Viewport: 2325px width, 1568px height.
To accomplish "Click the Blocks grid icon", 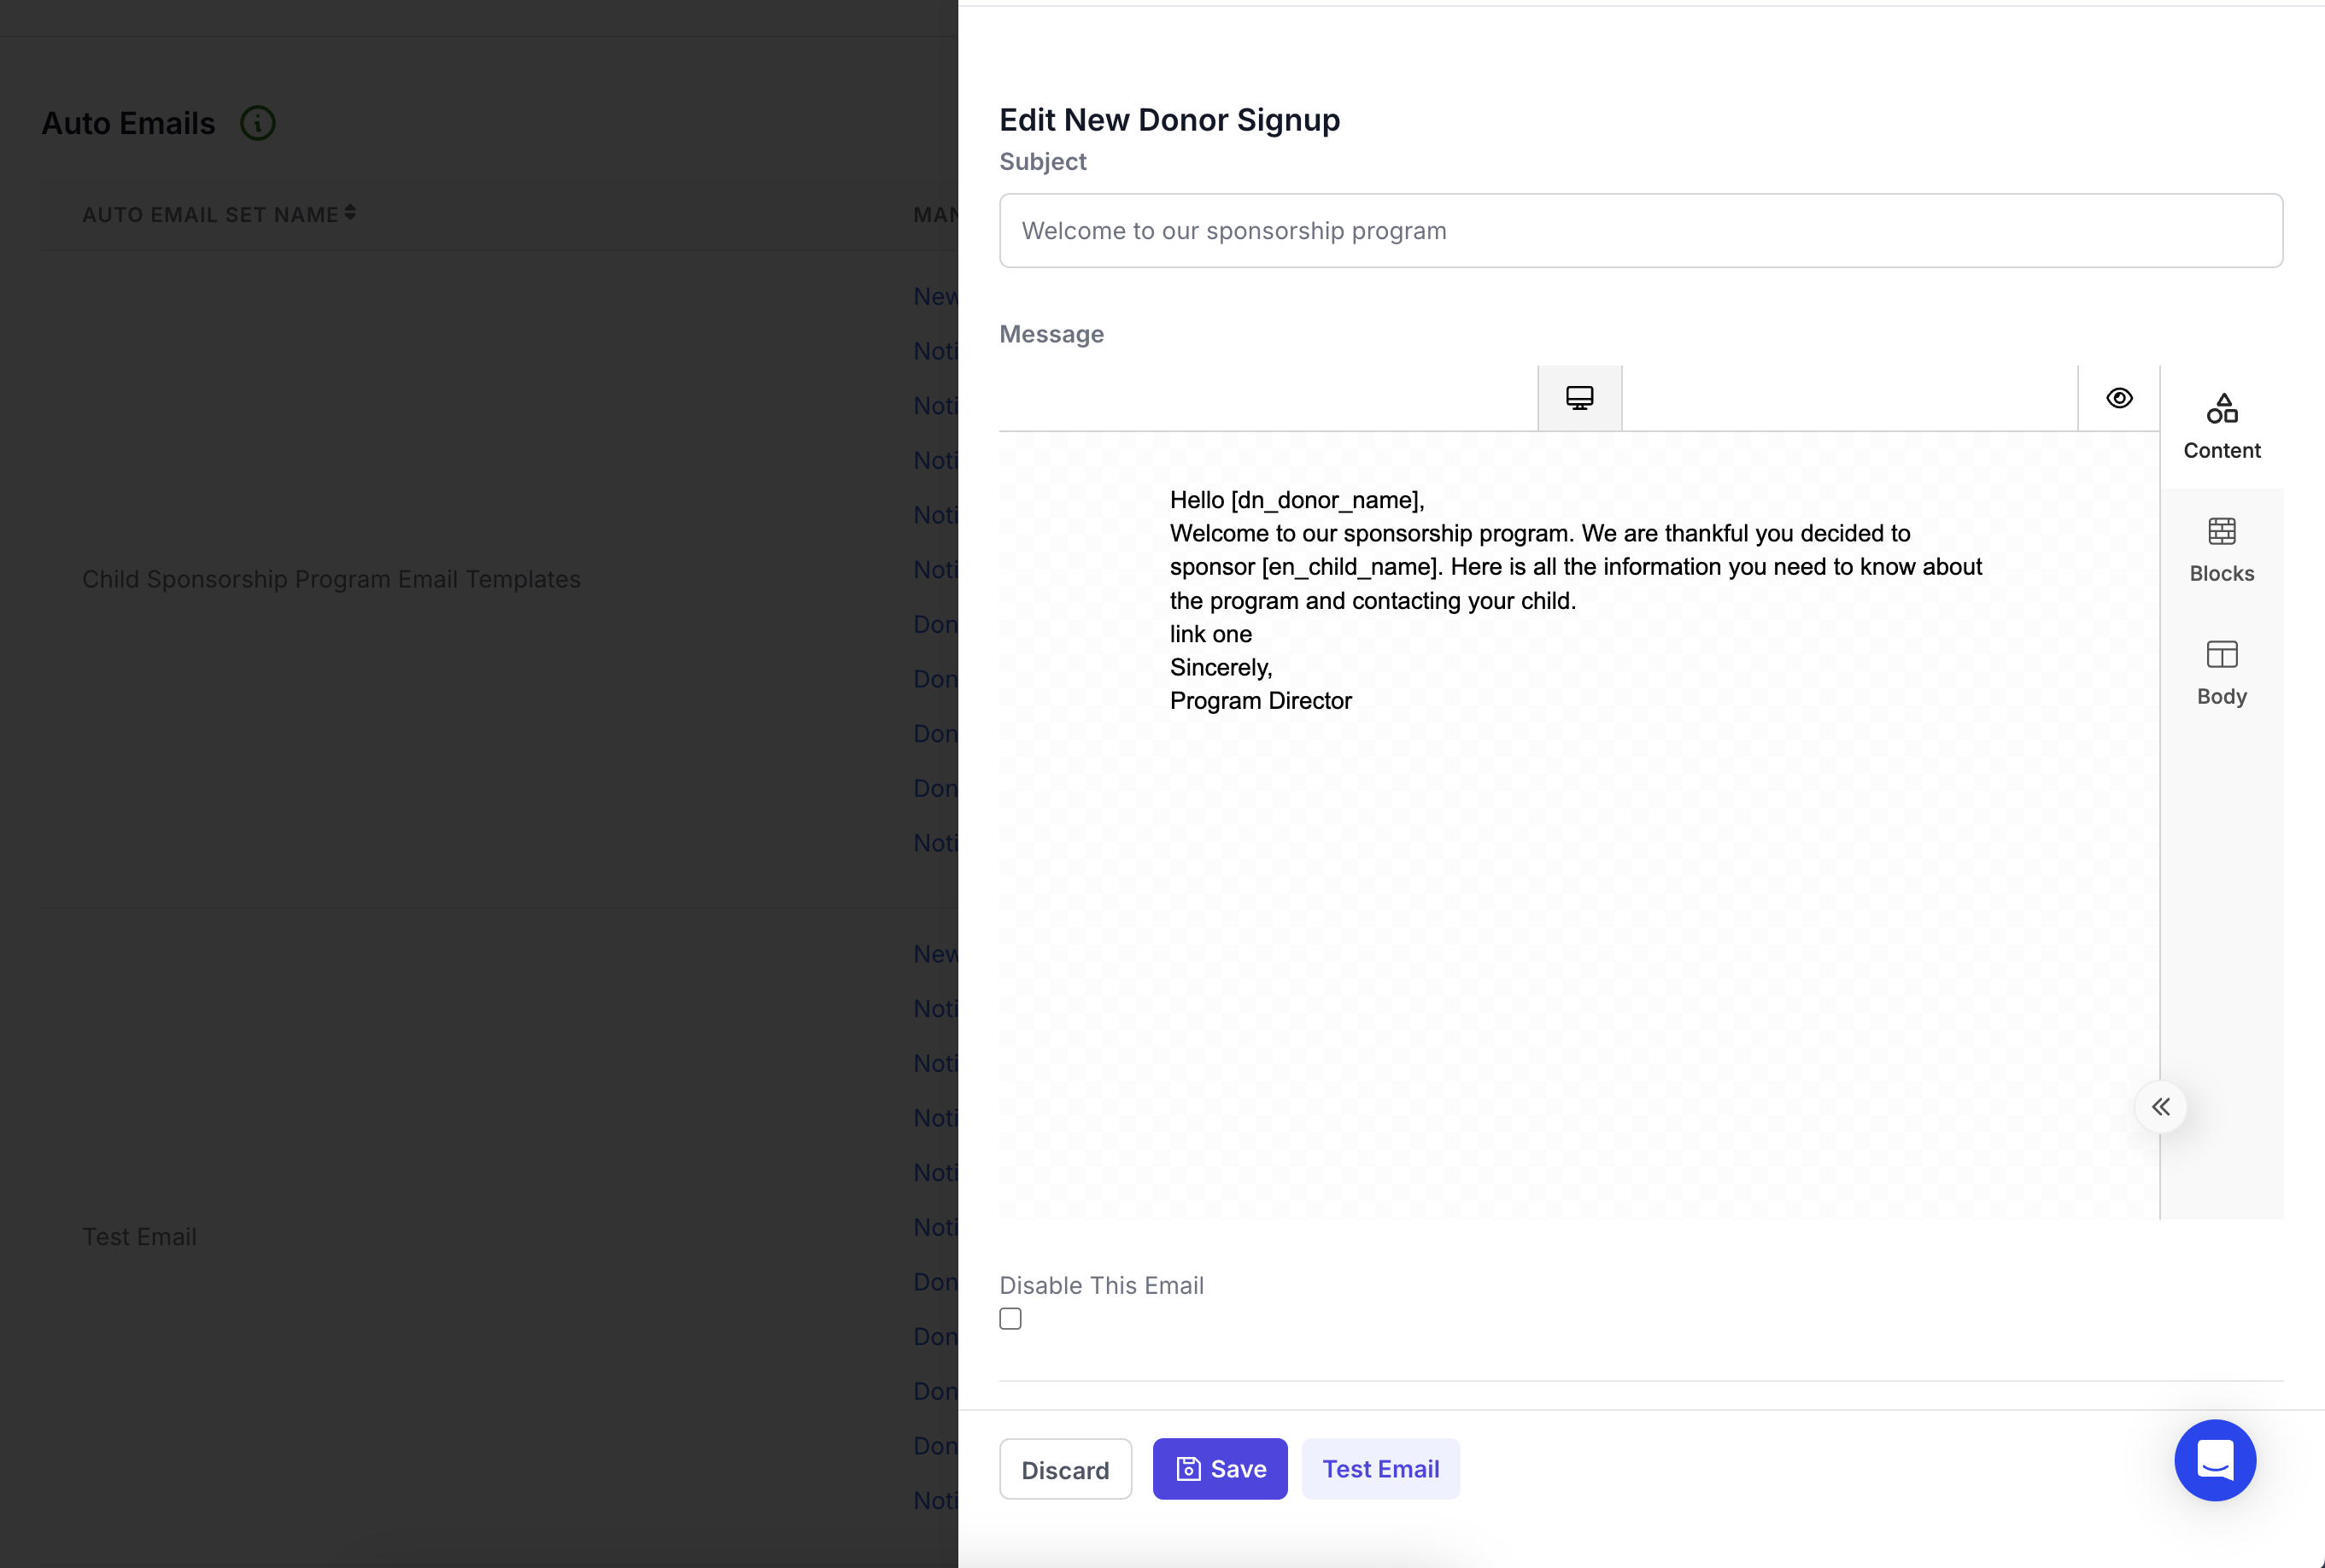I will point(2221,531).
